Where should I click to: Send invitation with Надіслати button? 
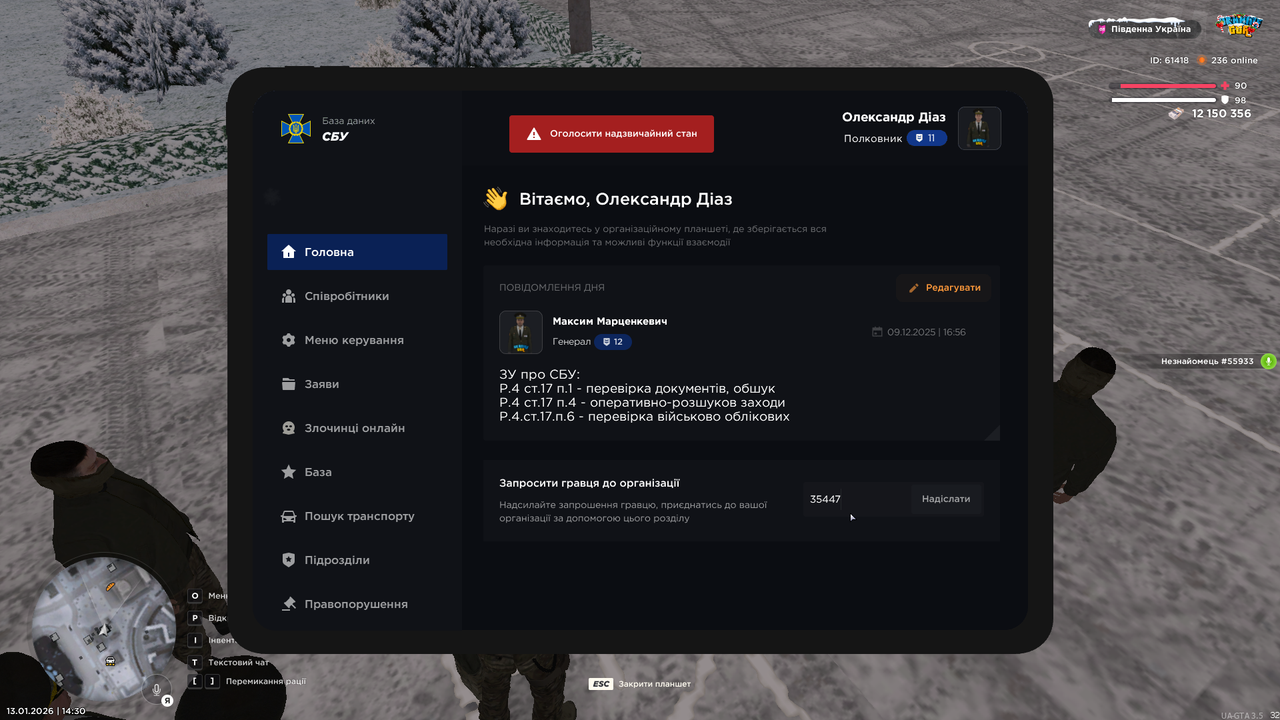(x=946, y=499)
